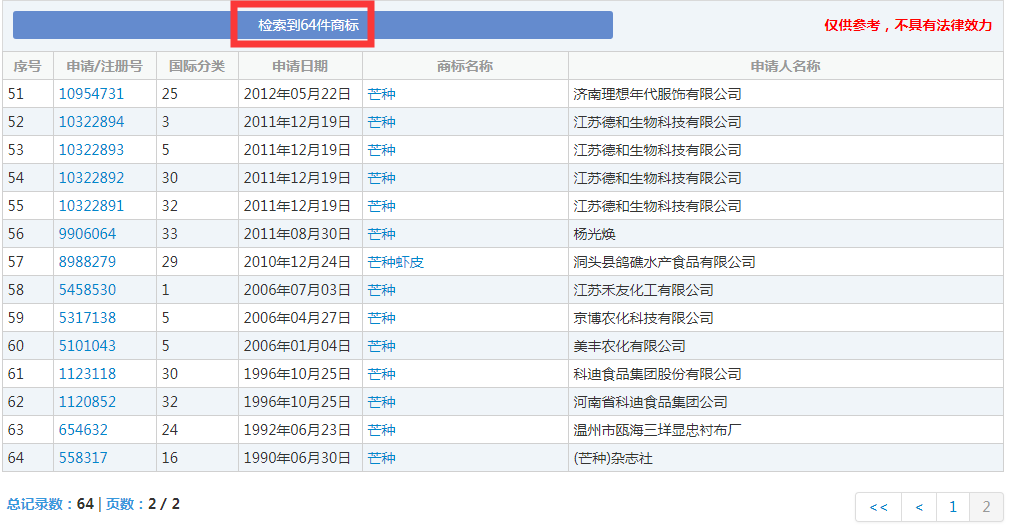This screenshot has height=529, width=1018.
Task: Select current page 2 in pagination
Action: [986, 507]
